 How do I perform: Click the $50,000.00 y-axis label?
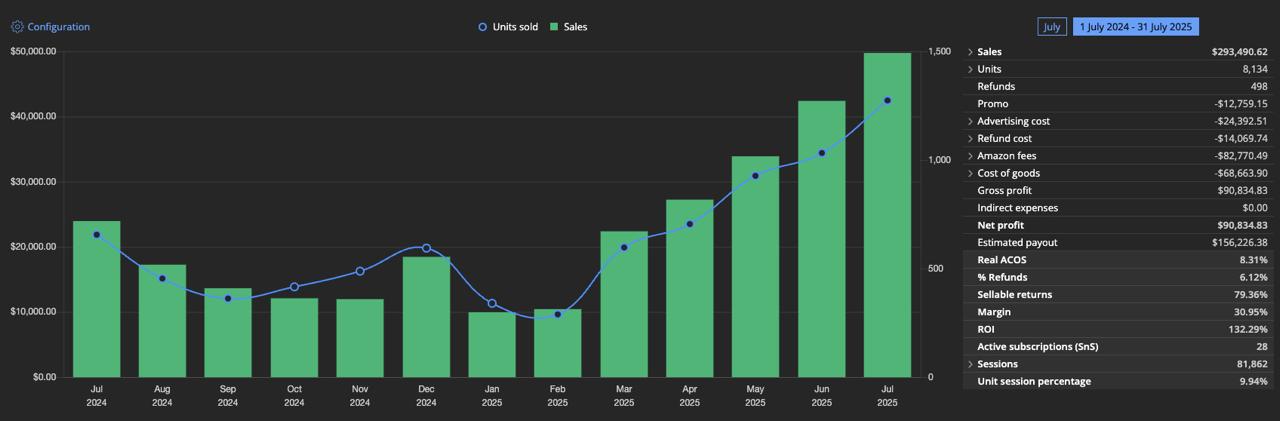[33, 51]
